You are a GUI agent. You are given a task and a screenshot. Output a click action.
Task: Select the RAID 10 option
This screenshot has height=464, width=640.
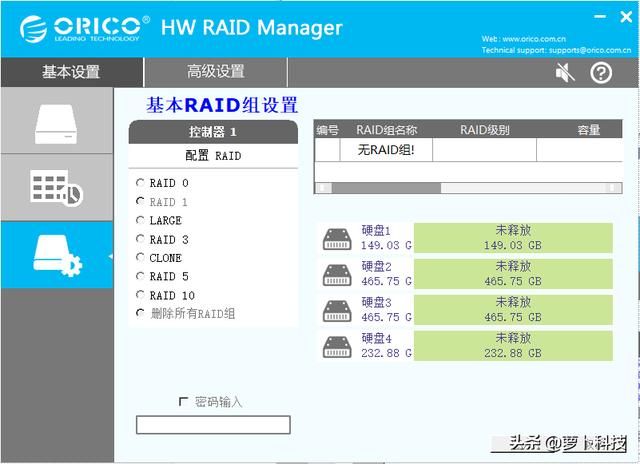tap(140, 295)
